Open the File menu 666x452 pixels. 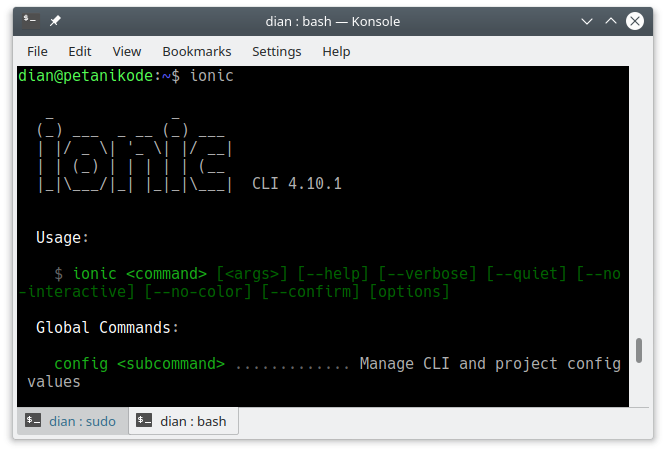(x=37, y=51)
